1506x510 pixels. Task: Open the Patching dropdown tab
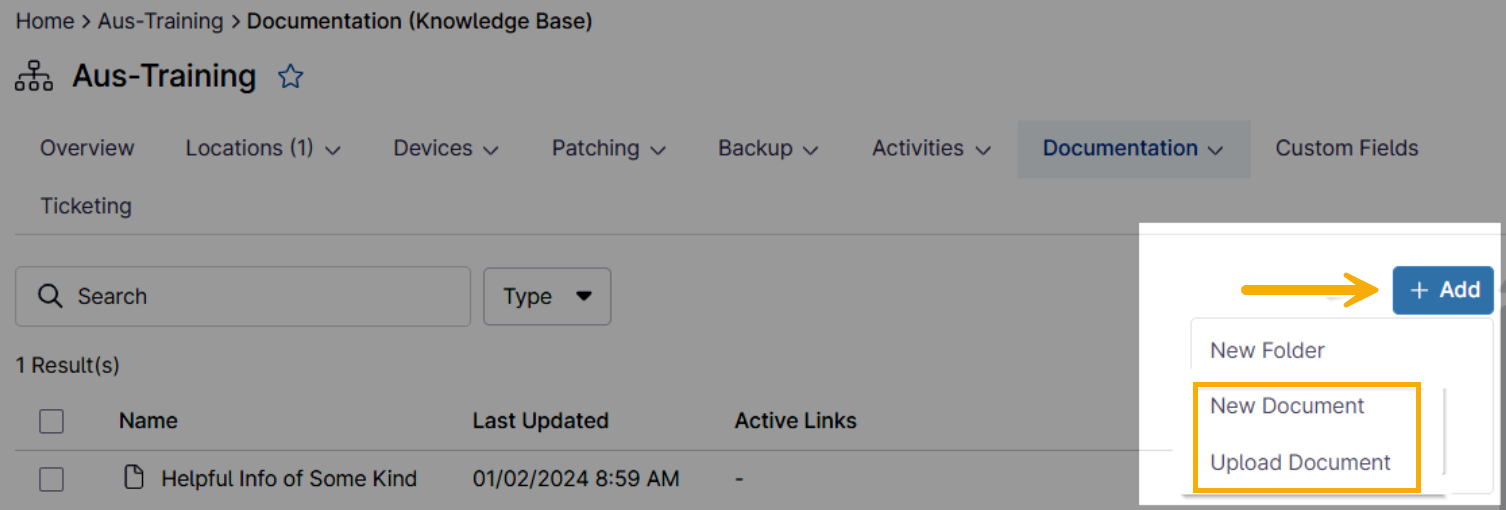point(608,149)
